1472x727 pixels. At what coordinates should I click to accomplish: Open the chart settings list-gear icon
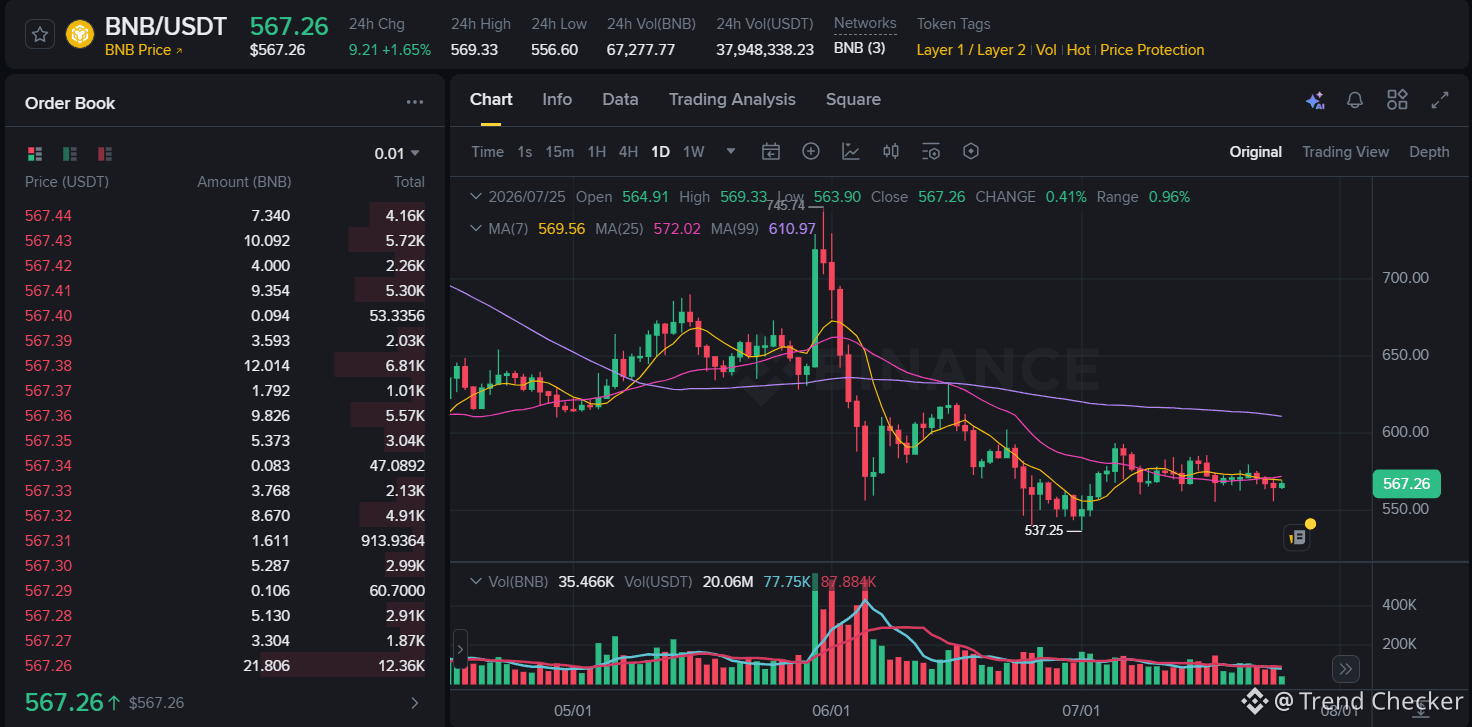tap(931, 151)
